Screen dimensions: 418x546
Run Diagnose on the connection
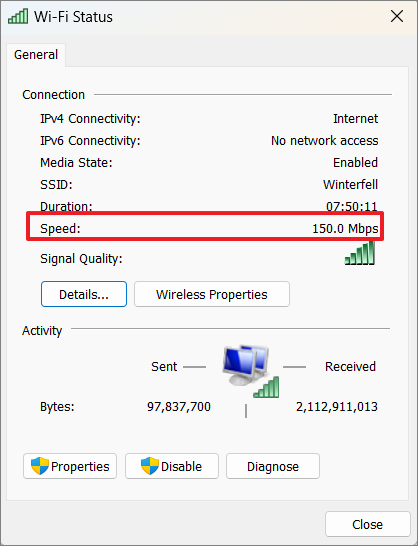click(x=273, y=466)
